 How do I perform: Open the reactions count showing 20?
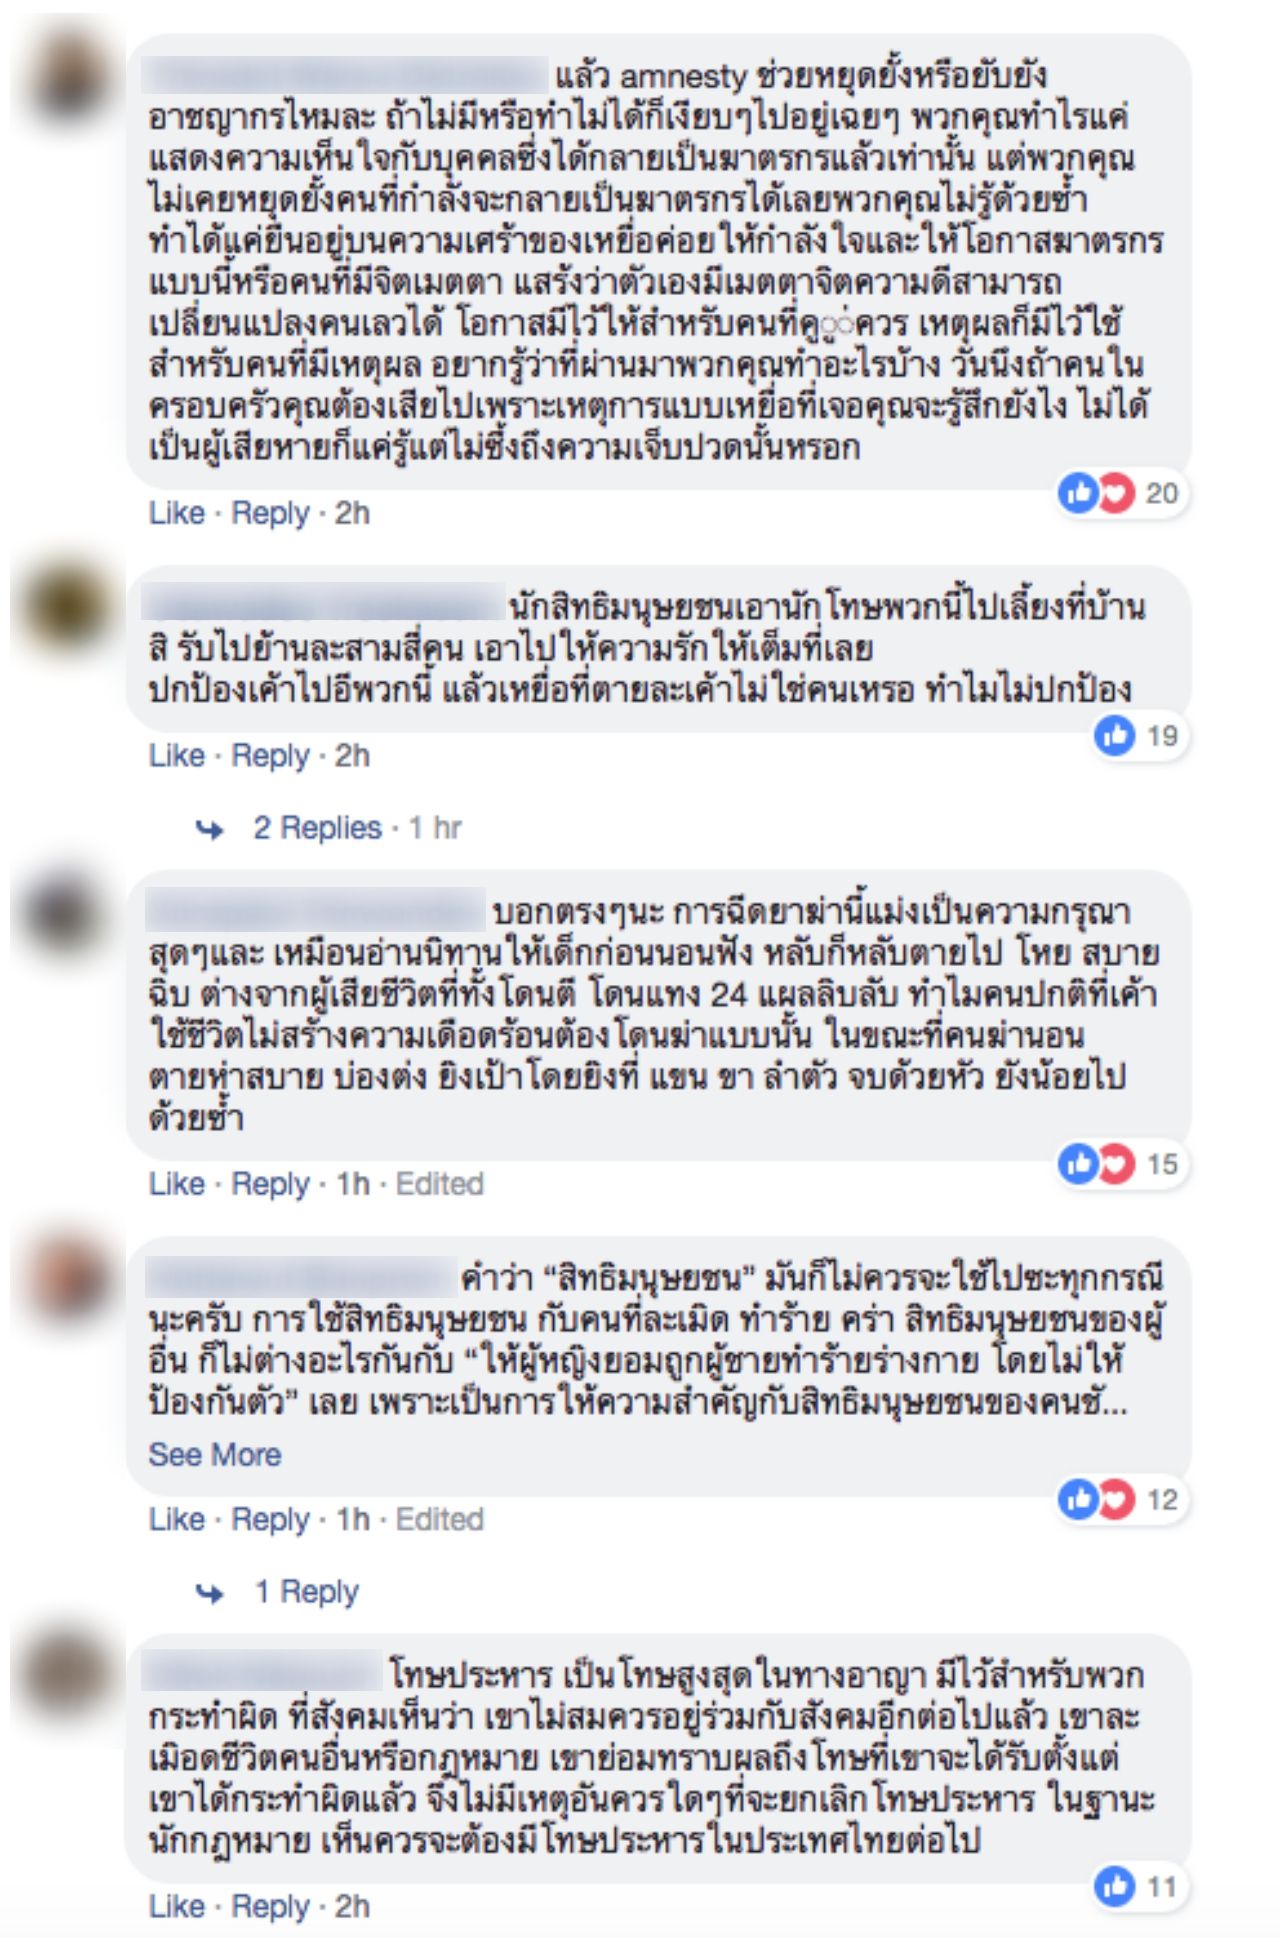click(1122, 493)
